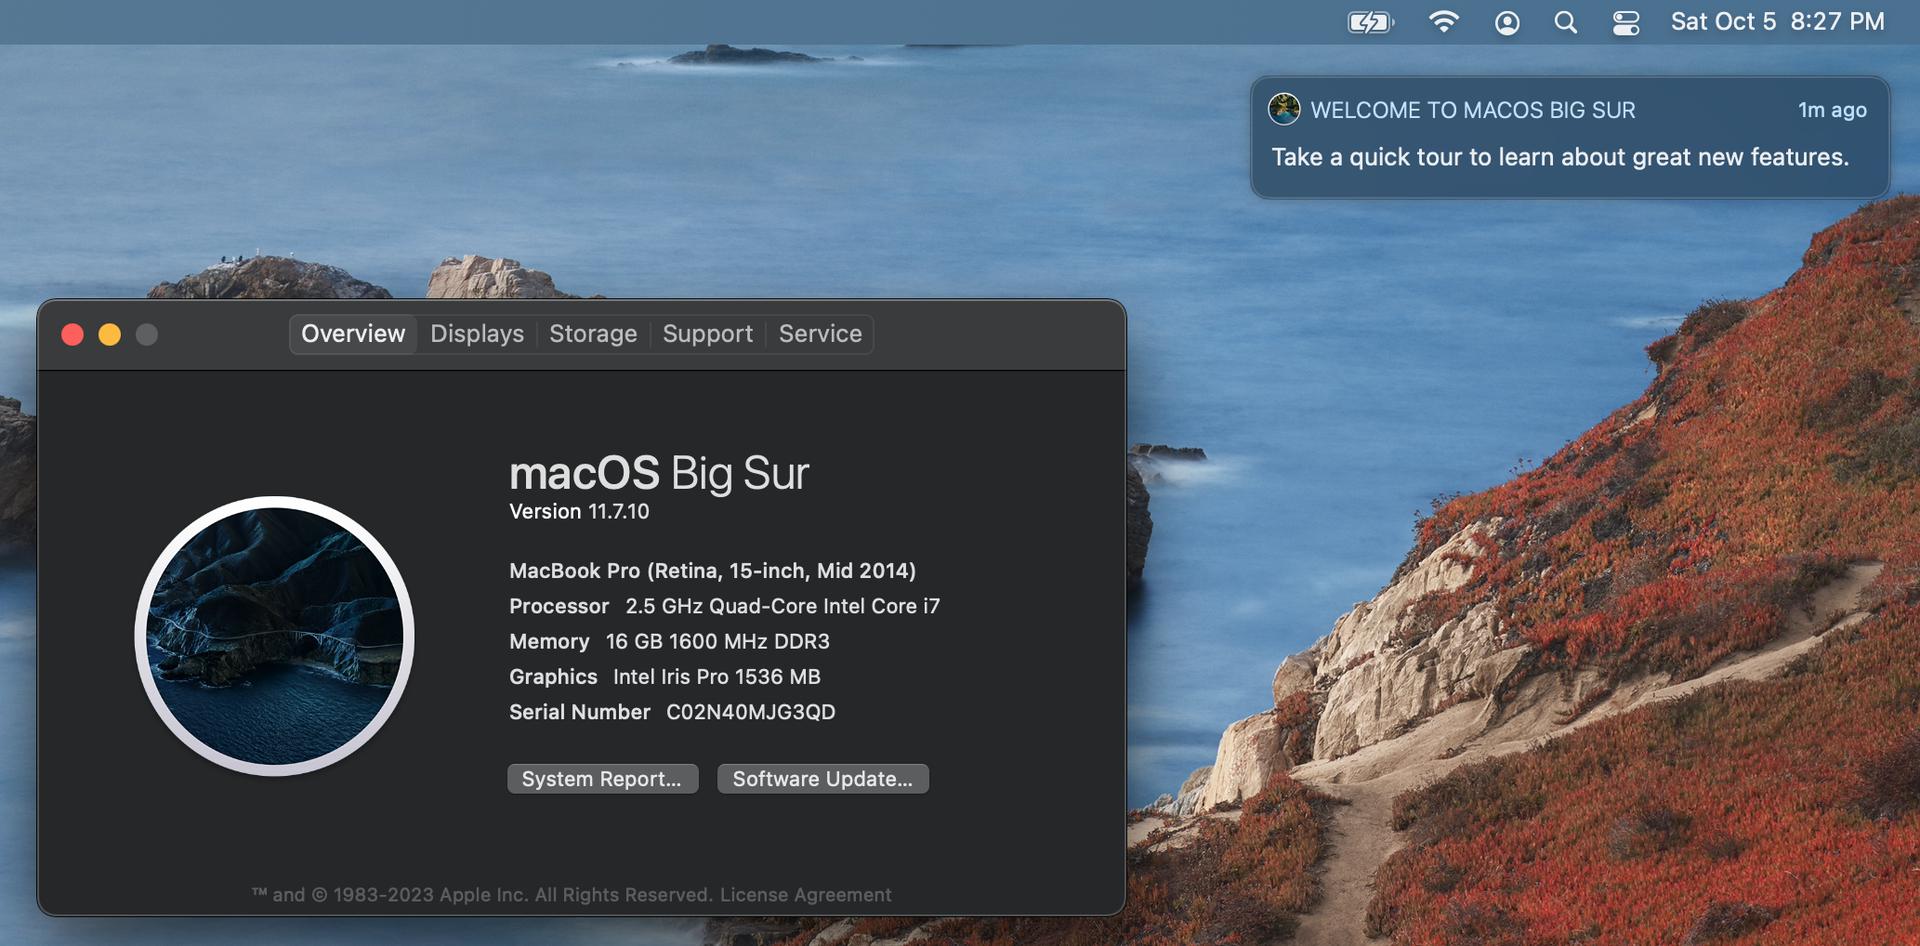Click the Version 11.7.10 text
Viewport: 1920px width, 946px height.
pyautogui.click(x=579, y=512)
